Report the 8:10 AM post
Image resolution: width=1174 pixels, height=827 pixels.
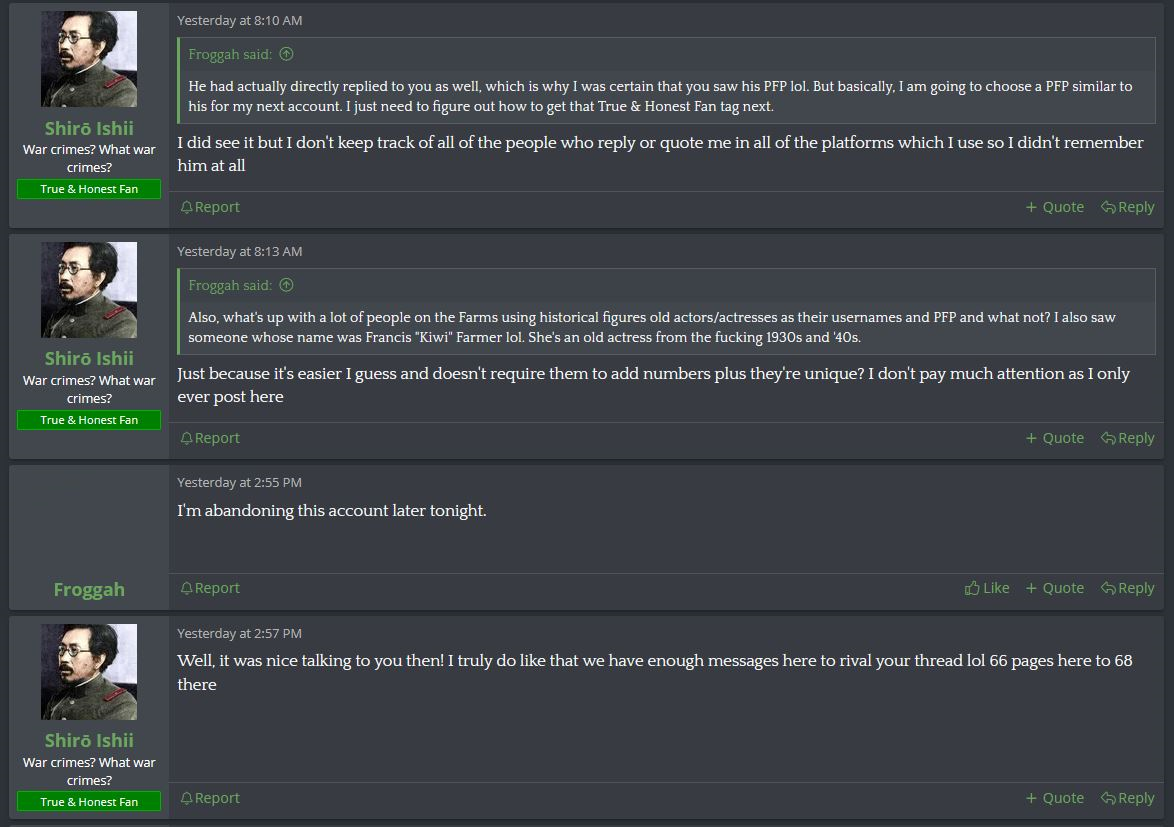pyautogui.click(x=210, y=207)
